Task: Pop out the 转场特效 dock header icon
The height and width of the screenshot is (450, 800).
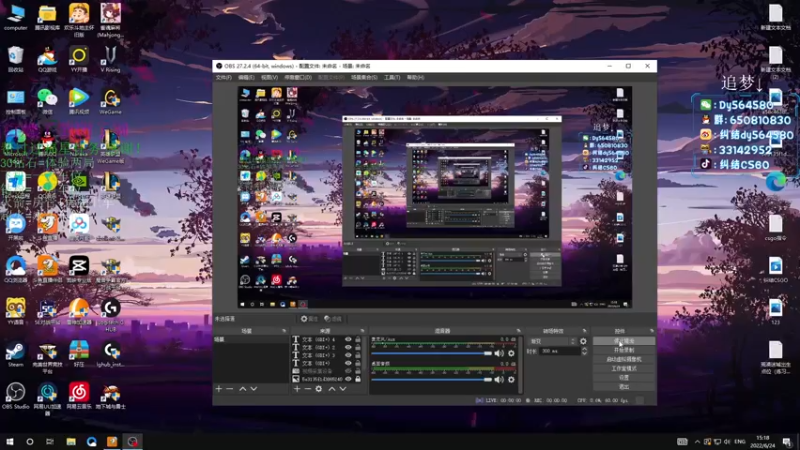Action: click(x=584, y=331)
